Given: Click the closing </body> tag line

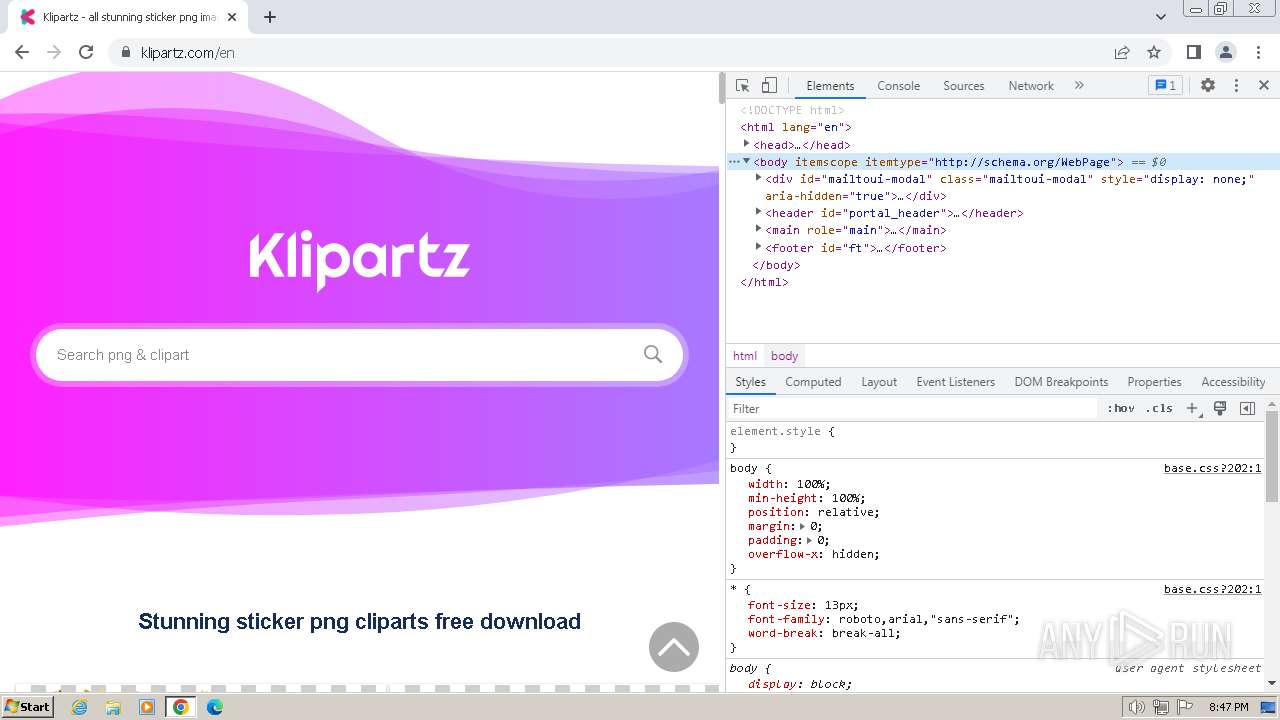Looking at the screenshot, I should (x=776, y=265).
